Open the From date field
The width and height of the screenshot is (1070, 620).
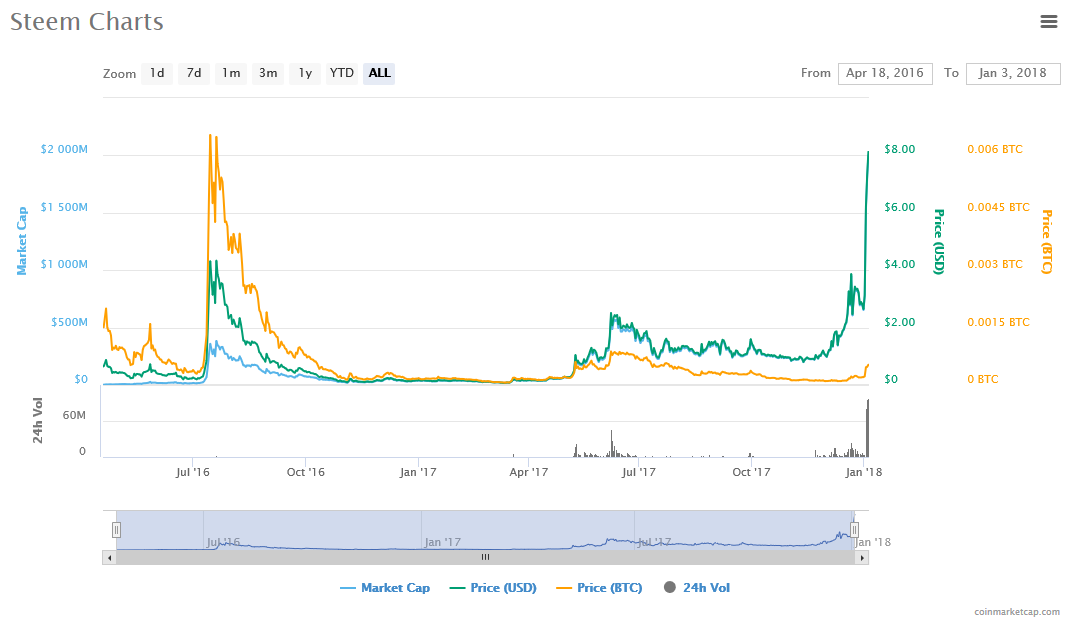tap(884, 73)
